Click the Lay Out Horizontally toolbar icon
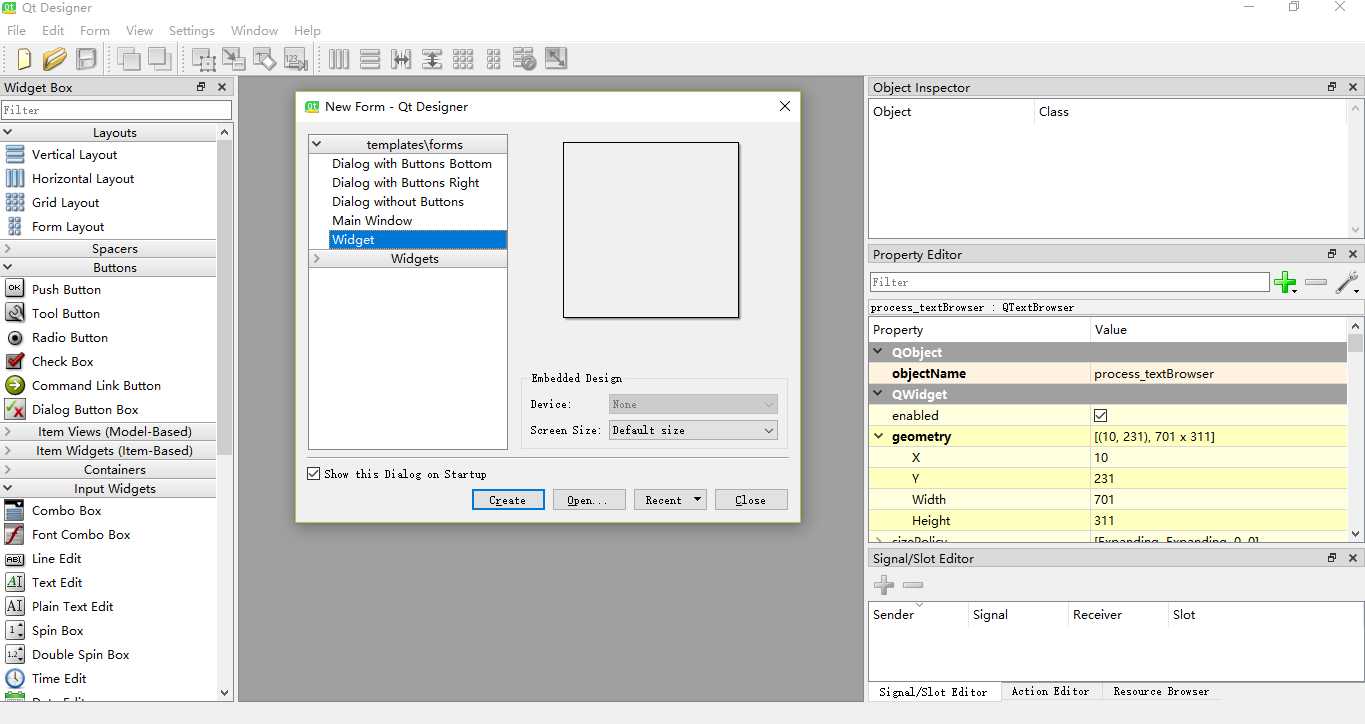 [339, 59]
